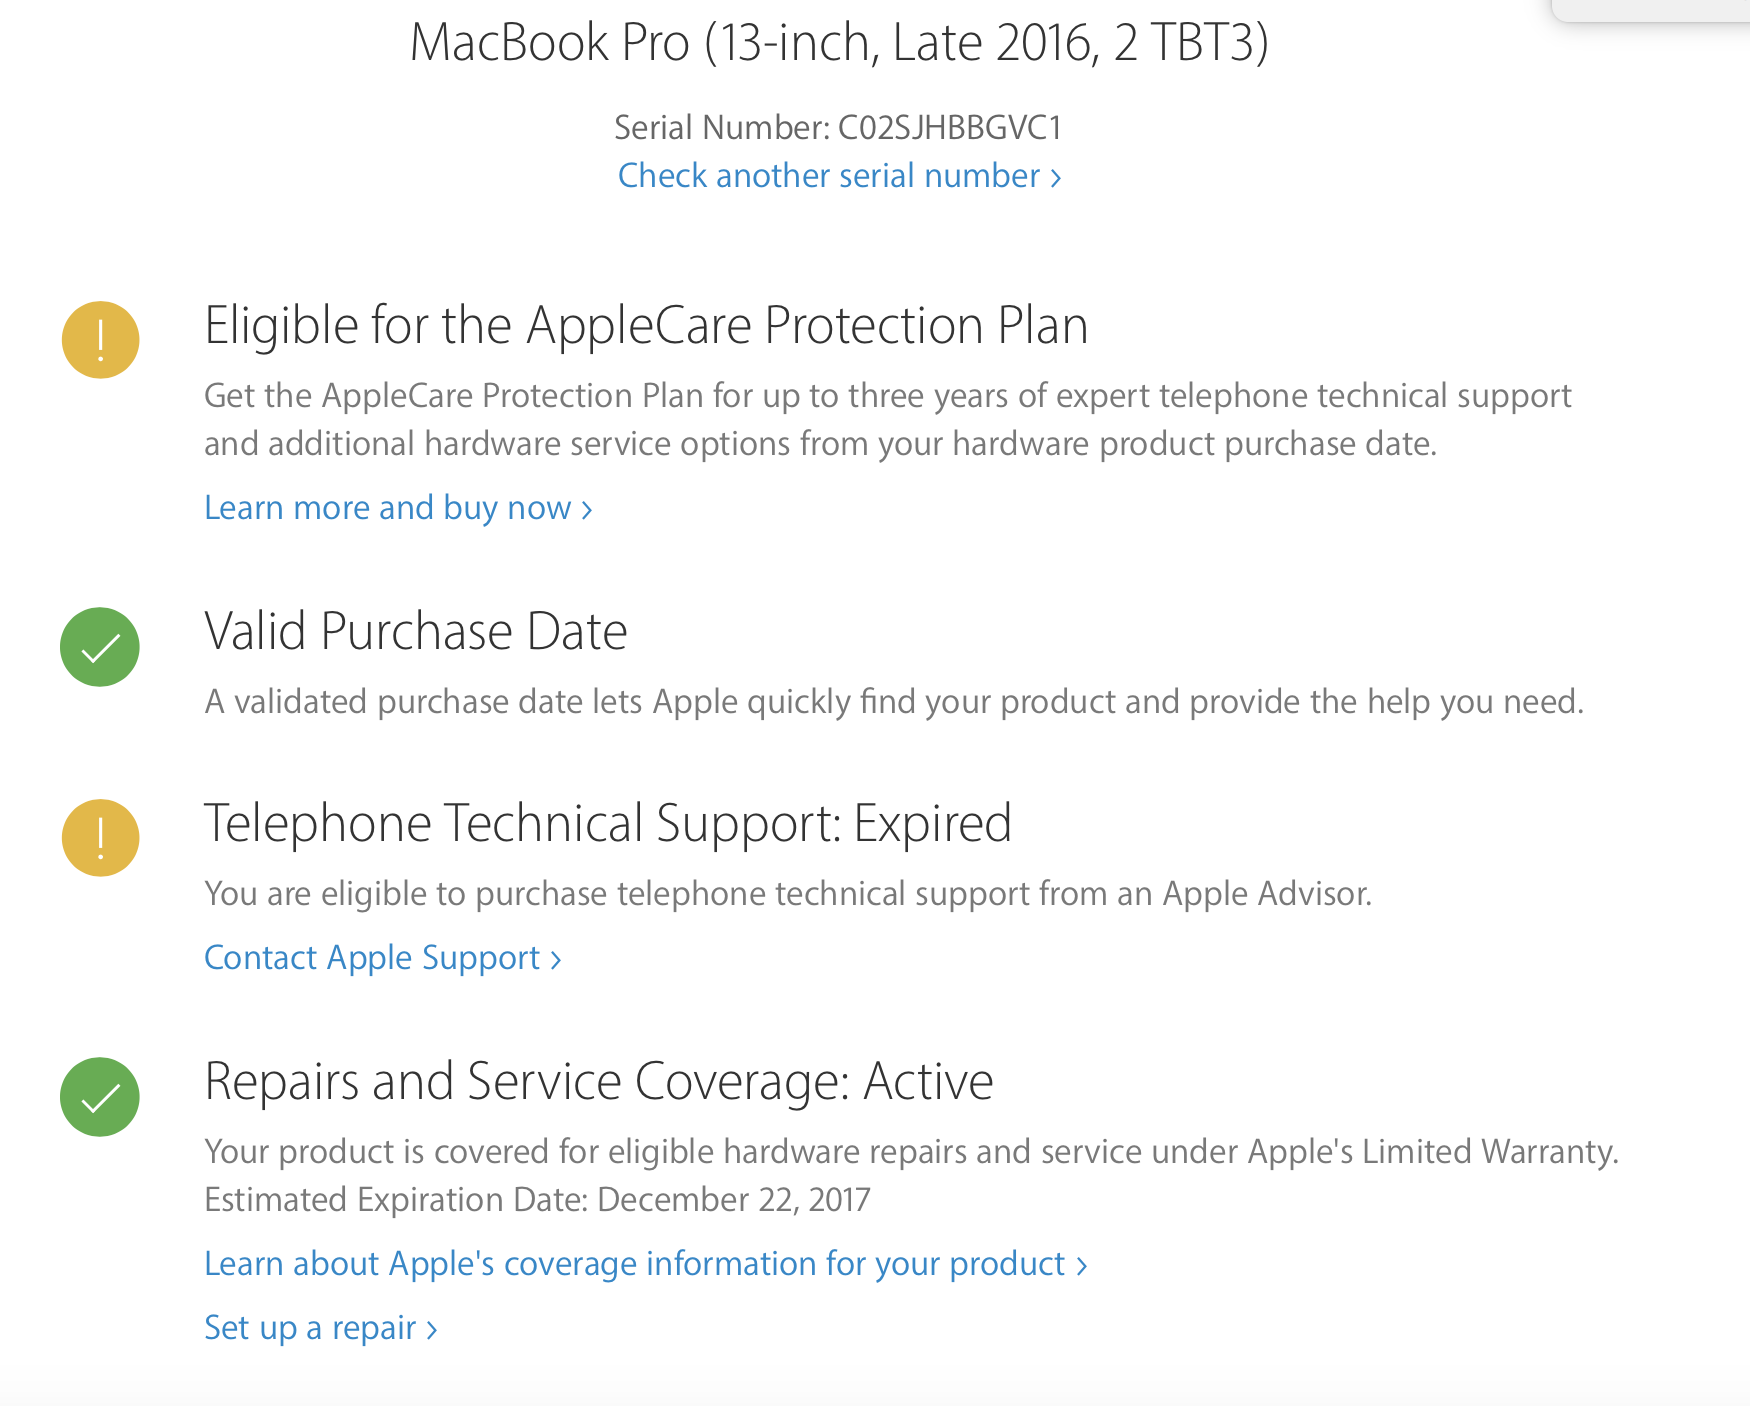This screenshot has height=1406, width=1750.
Task: Click the MacBook Pro 13-inch Late 2016 title
Action: (839, 43)
